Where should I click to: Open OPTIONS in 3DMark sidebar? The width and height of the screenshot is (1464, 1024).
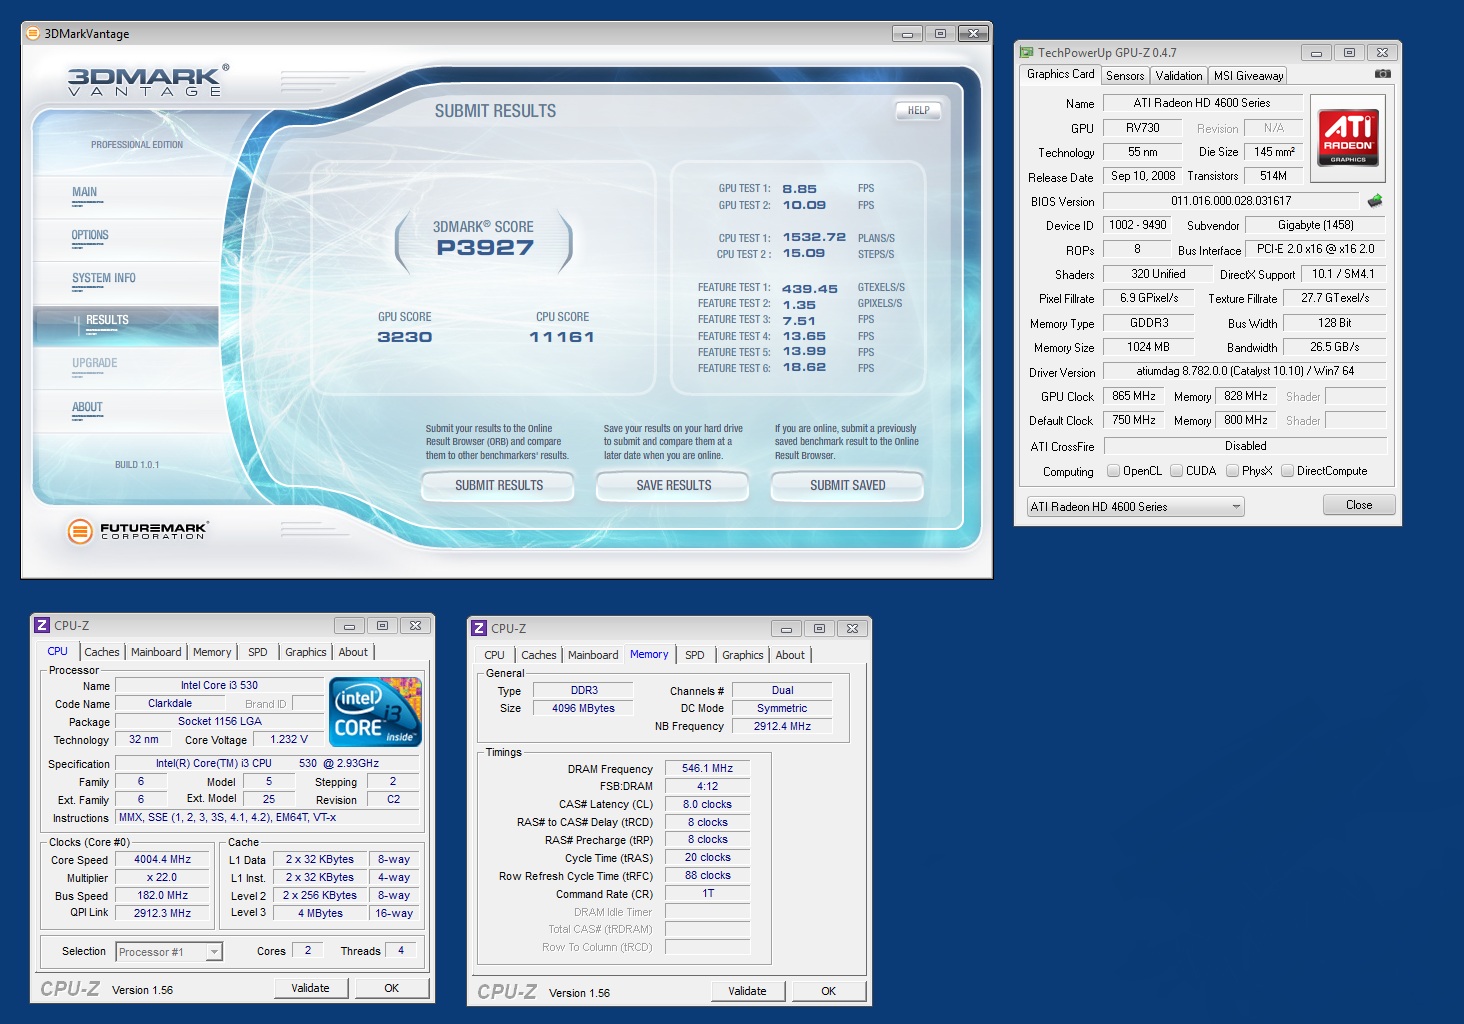[126, 238]
